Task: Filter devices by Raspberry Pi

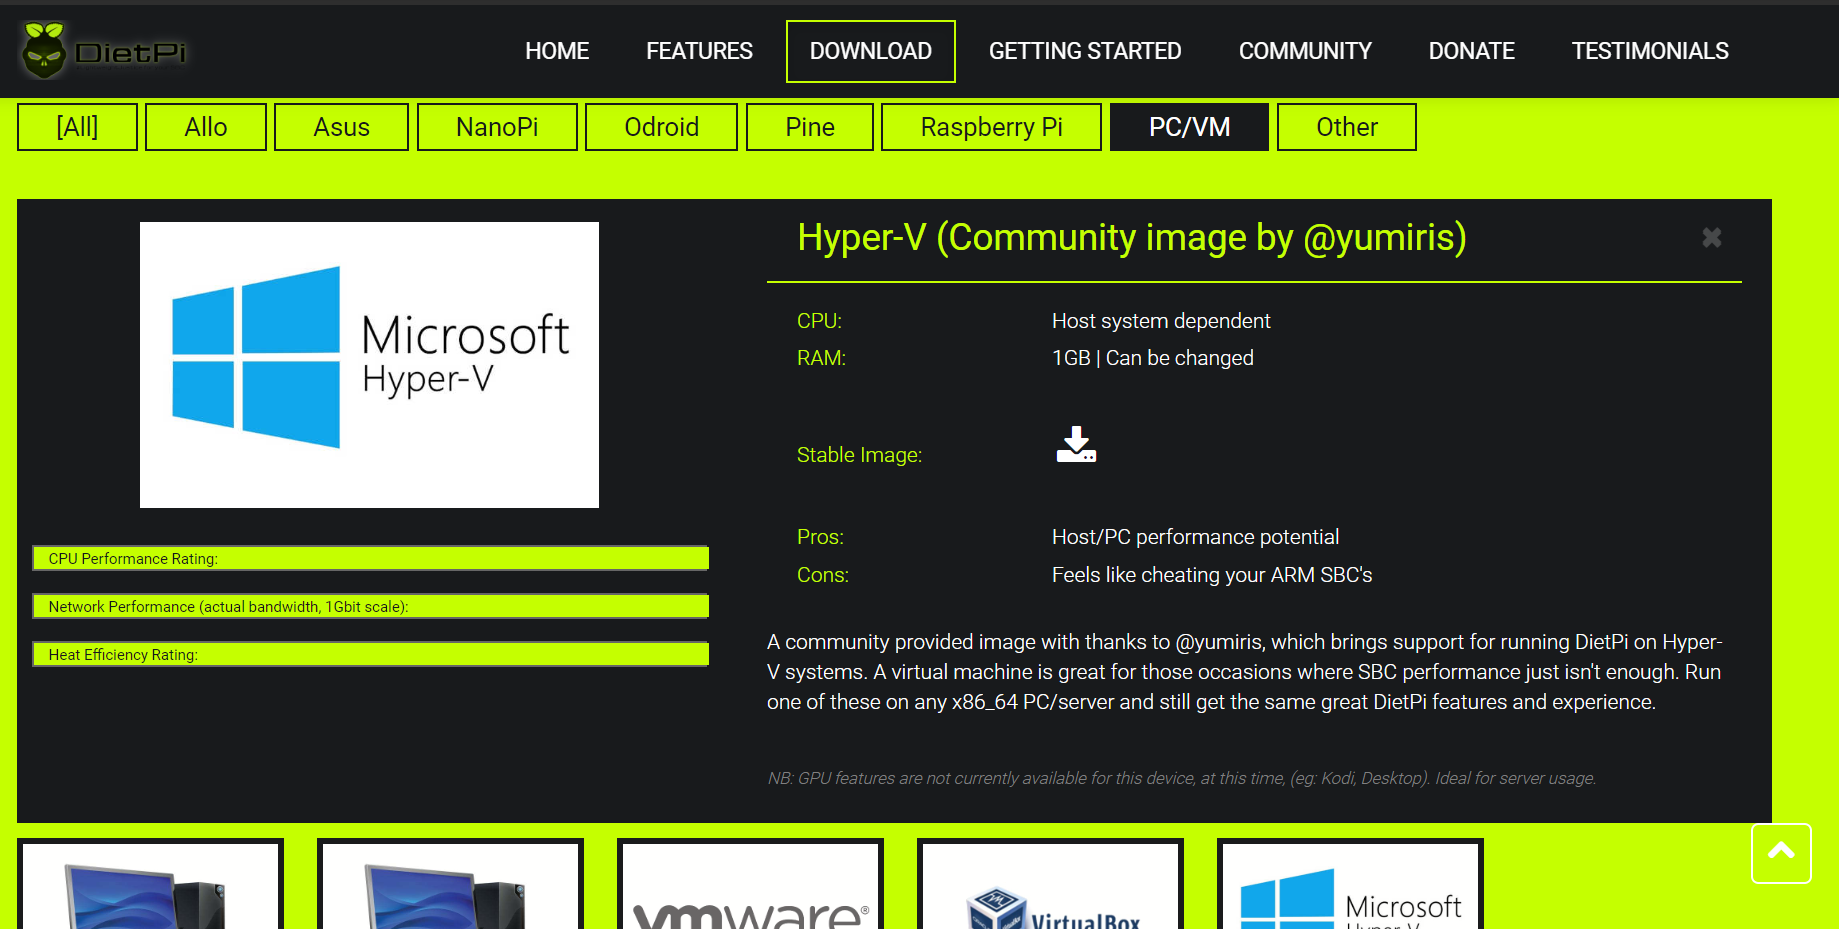Action: [x=991, y=127]
